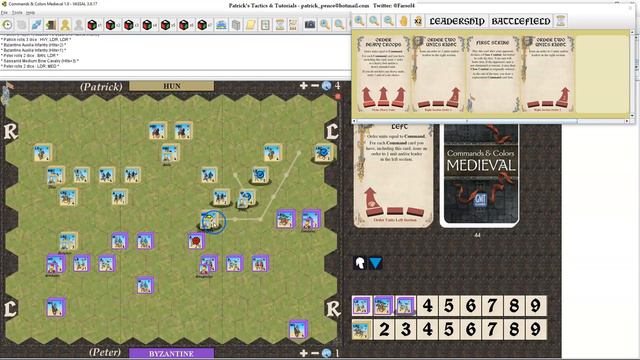Click the hourglass icon right of BATTLEFIELD

point(561,21)
